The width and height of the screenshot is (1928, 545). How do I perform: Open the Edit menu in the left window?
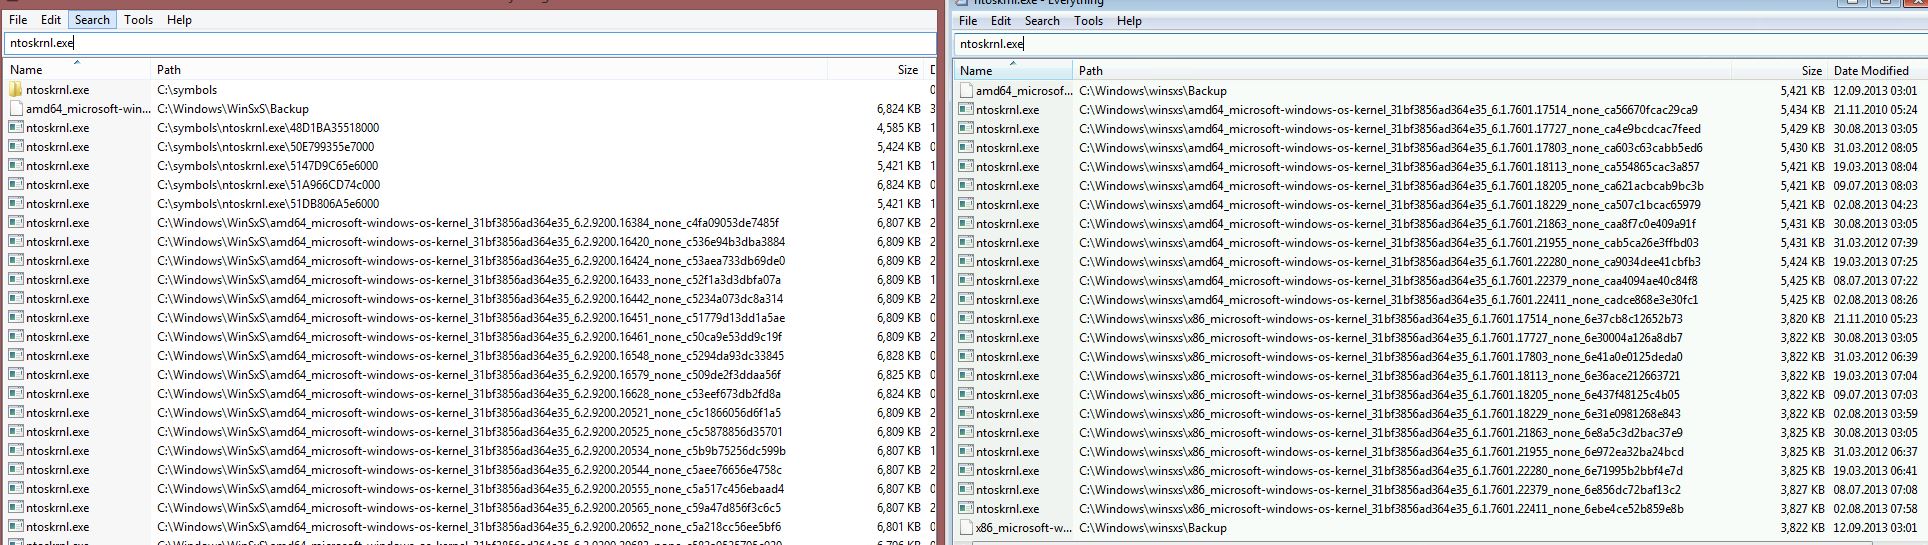pyautogui.click(x=51, y=20)
